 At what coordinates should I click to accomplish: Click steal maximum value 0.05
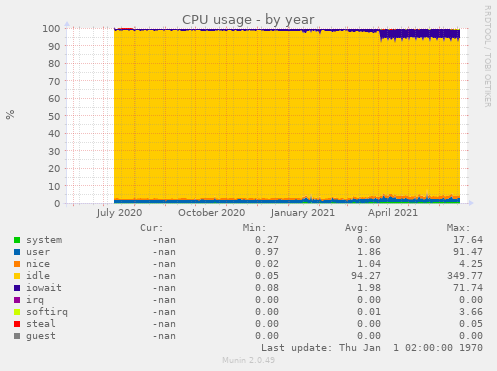tap(471, 324)
